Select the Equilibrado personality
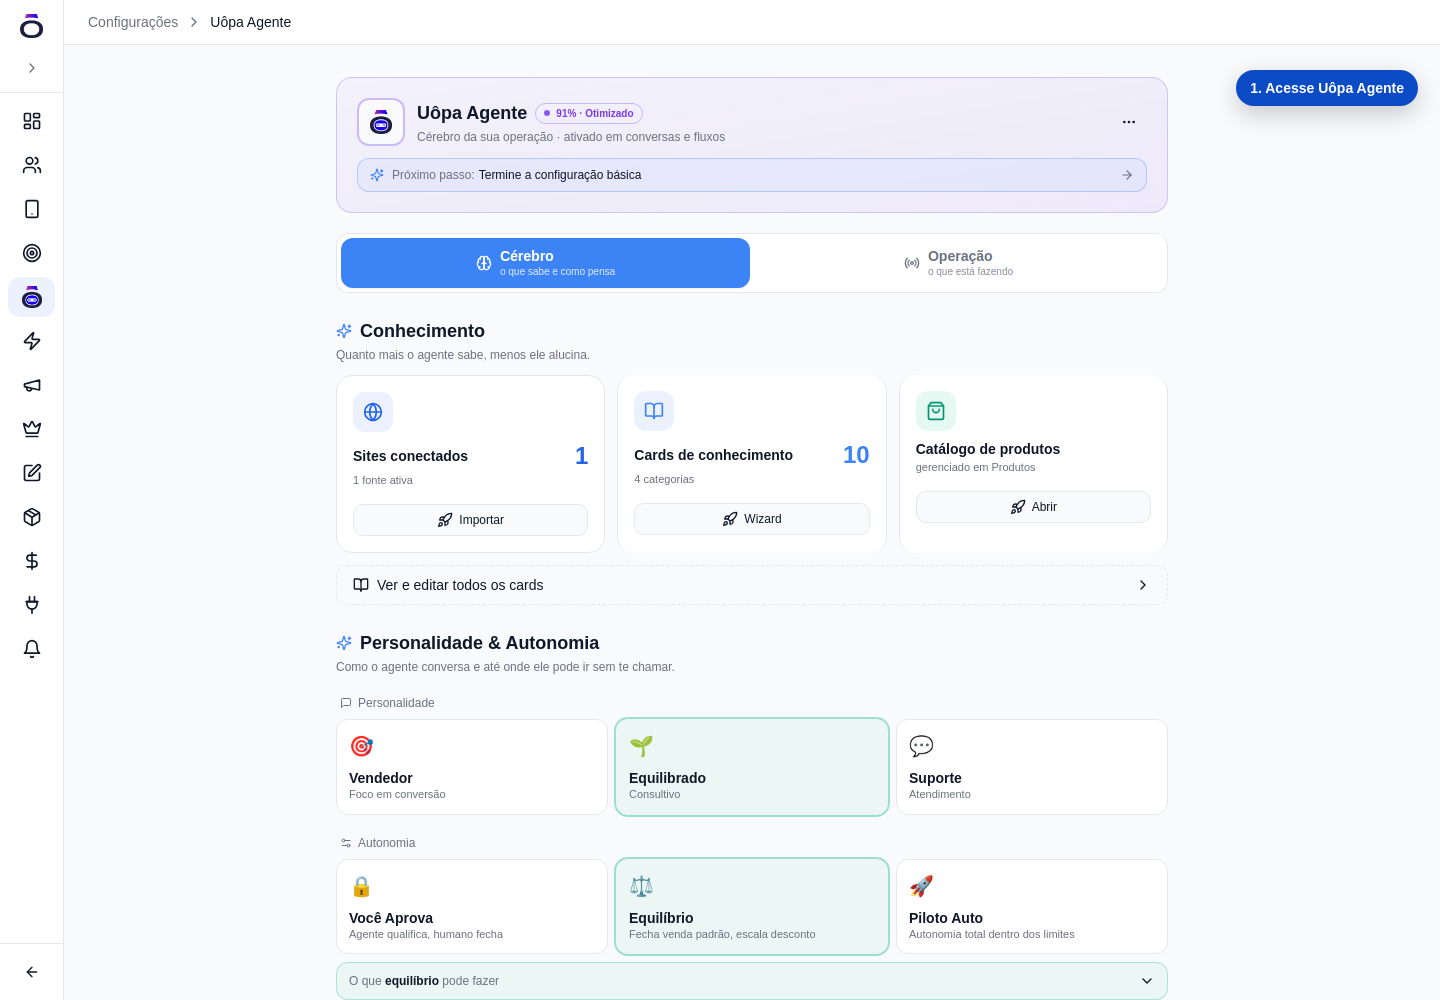1440x1000 pixels. (752, 767)
